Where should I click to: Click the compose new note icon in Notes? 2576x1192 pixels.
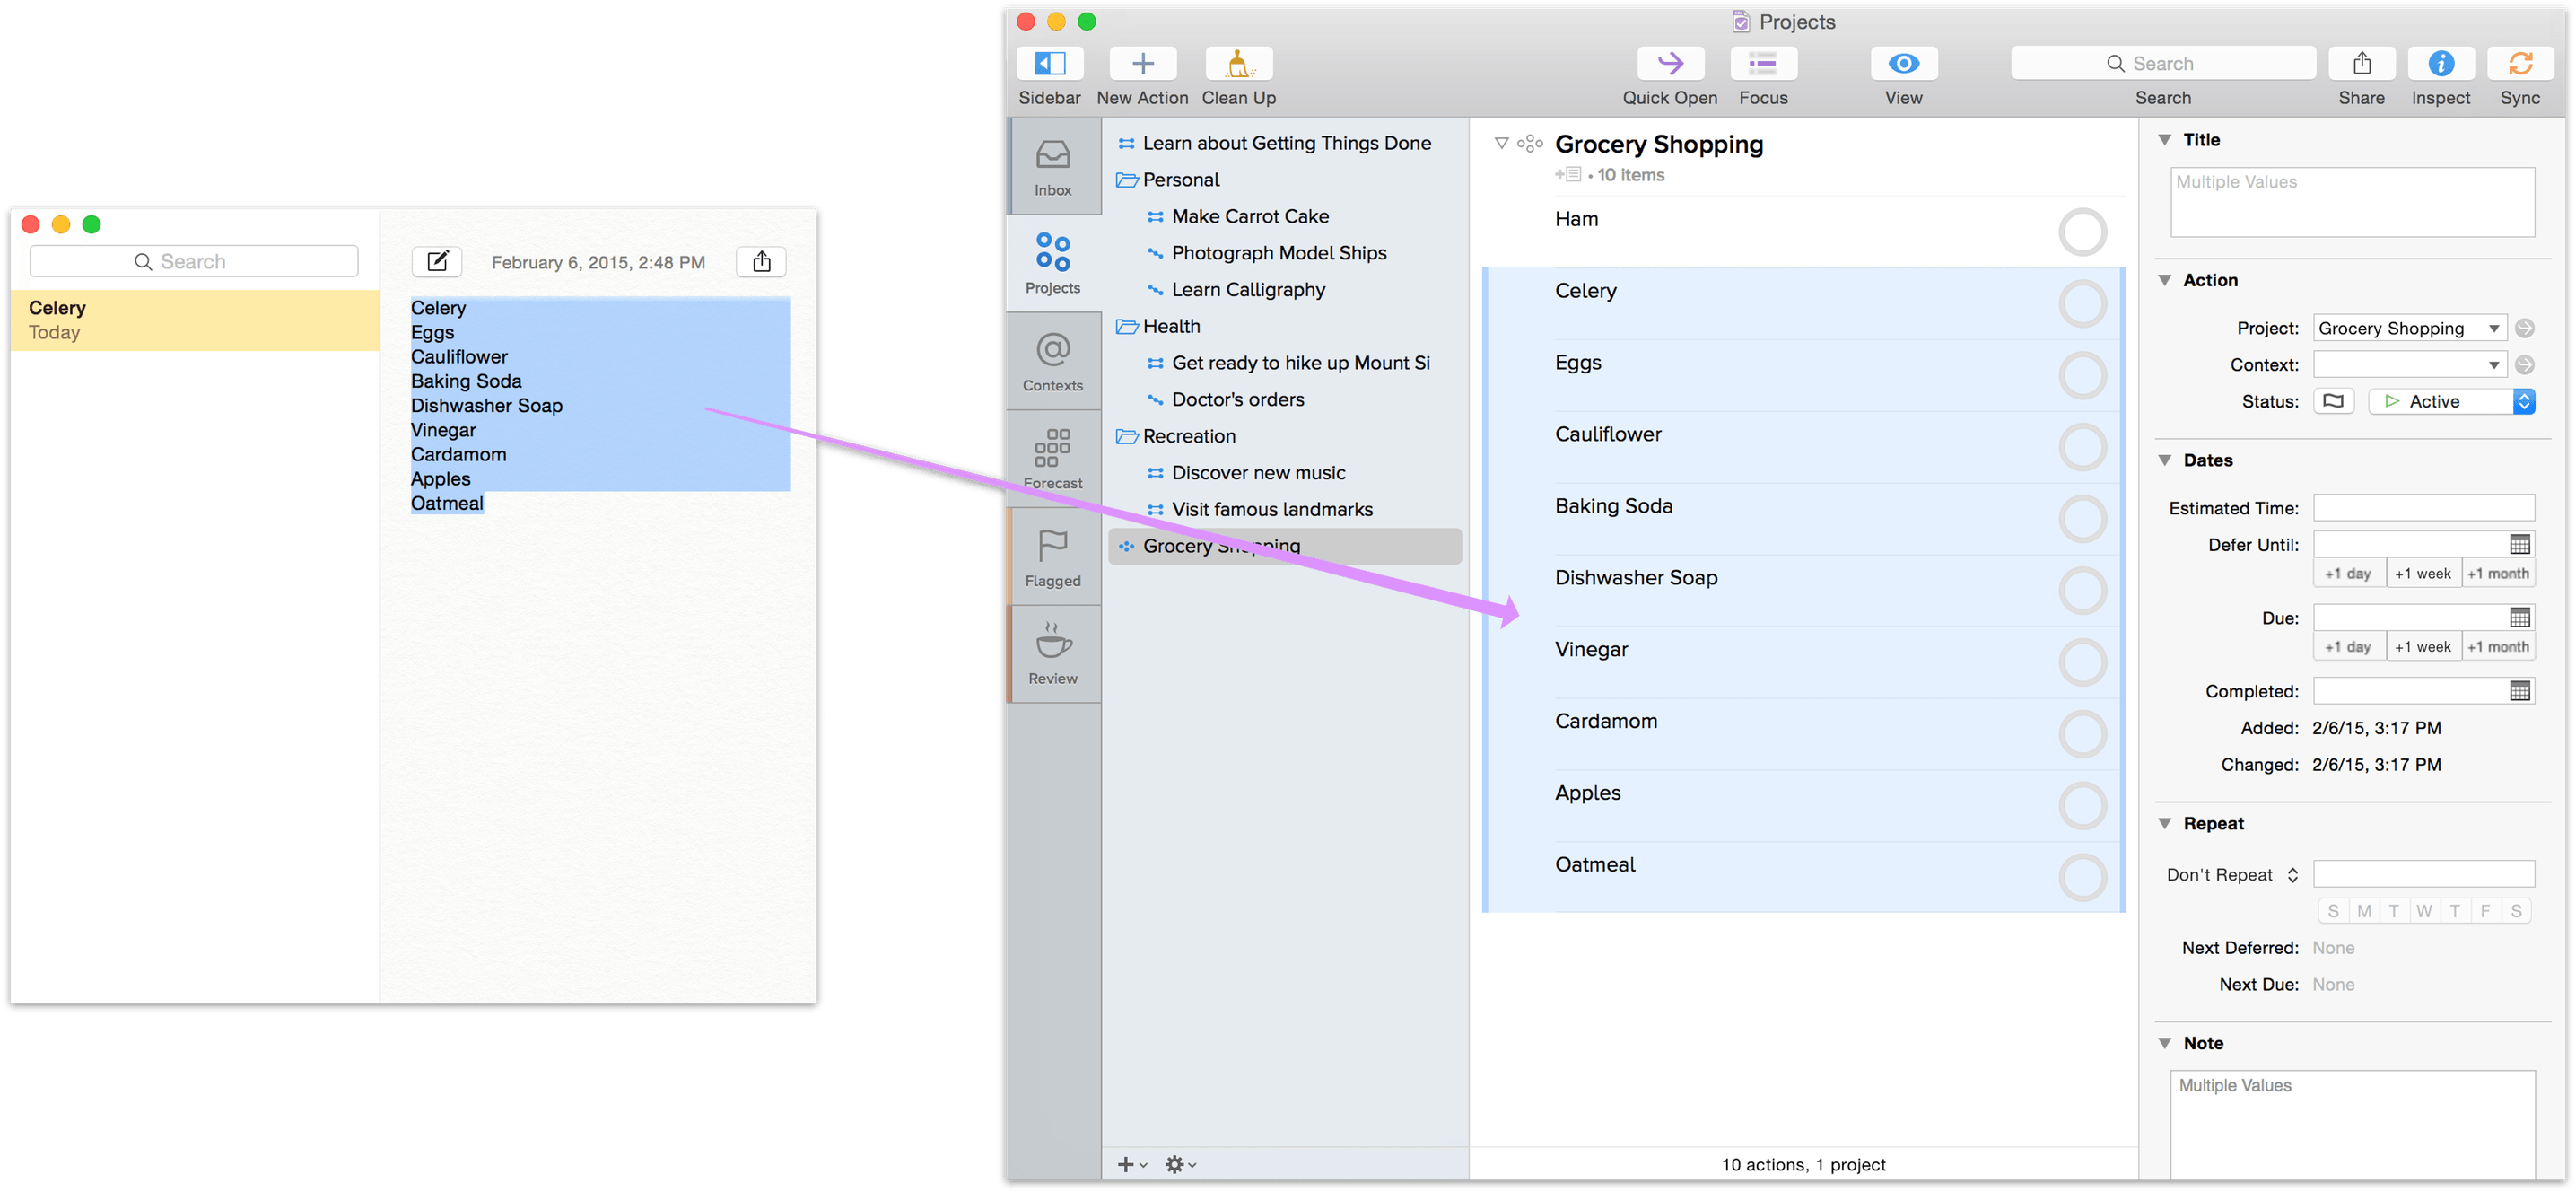pyautogui.click(x=437, y=261)
